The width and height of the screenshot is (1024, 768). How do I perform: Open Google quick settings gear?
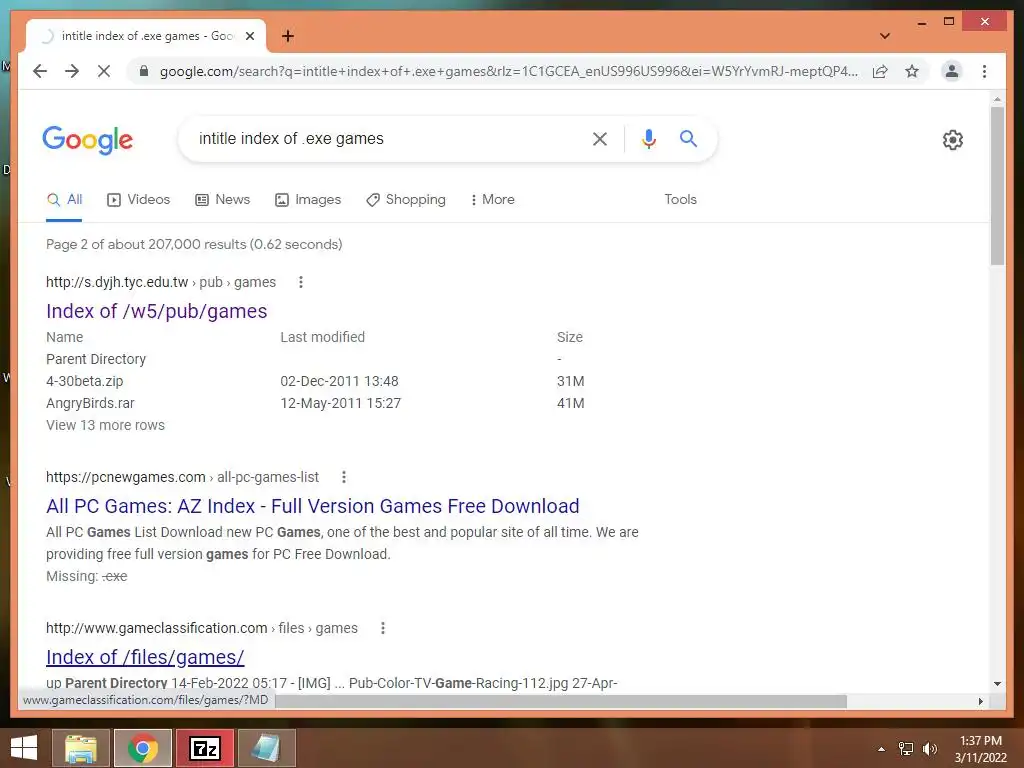pos(953,140)
